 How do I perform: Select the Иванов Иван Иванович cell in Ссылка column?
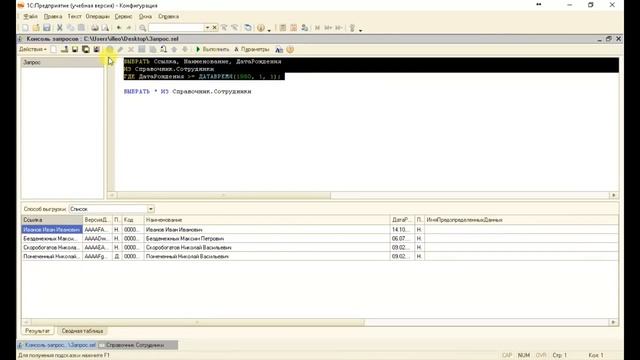(52, 230)
